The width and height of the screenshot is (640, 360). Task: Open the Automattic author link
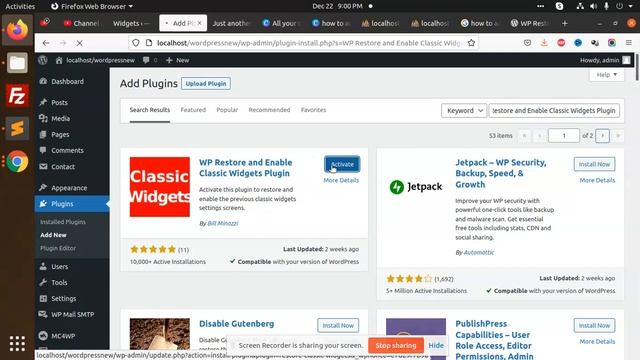tap(479, 252)
